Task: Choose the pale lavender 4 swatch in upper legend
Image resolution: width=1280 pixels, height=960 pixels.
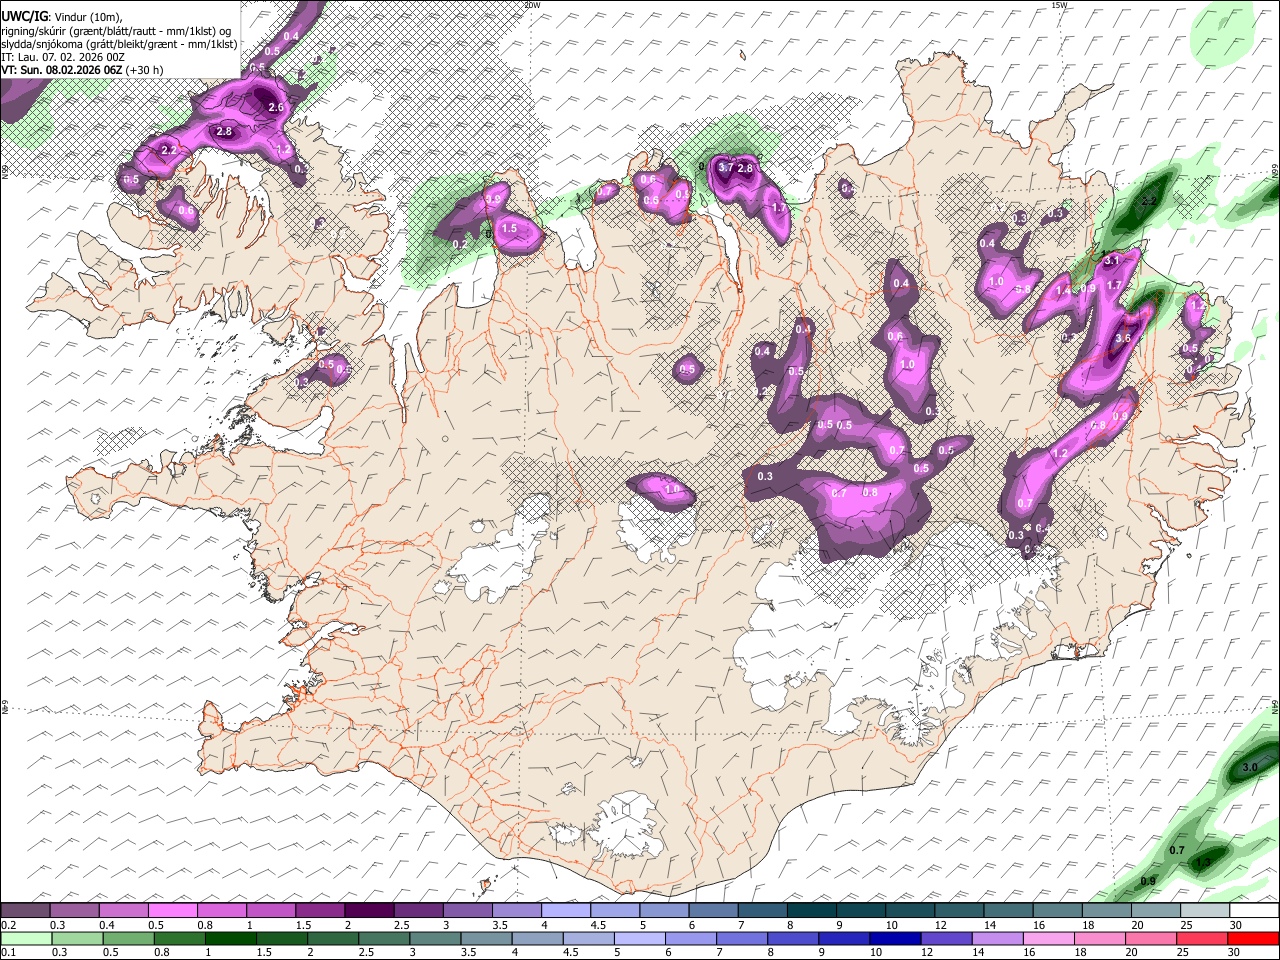Action: [566, 911]
